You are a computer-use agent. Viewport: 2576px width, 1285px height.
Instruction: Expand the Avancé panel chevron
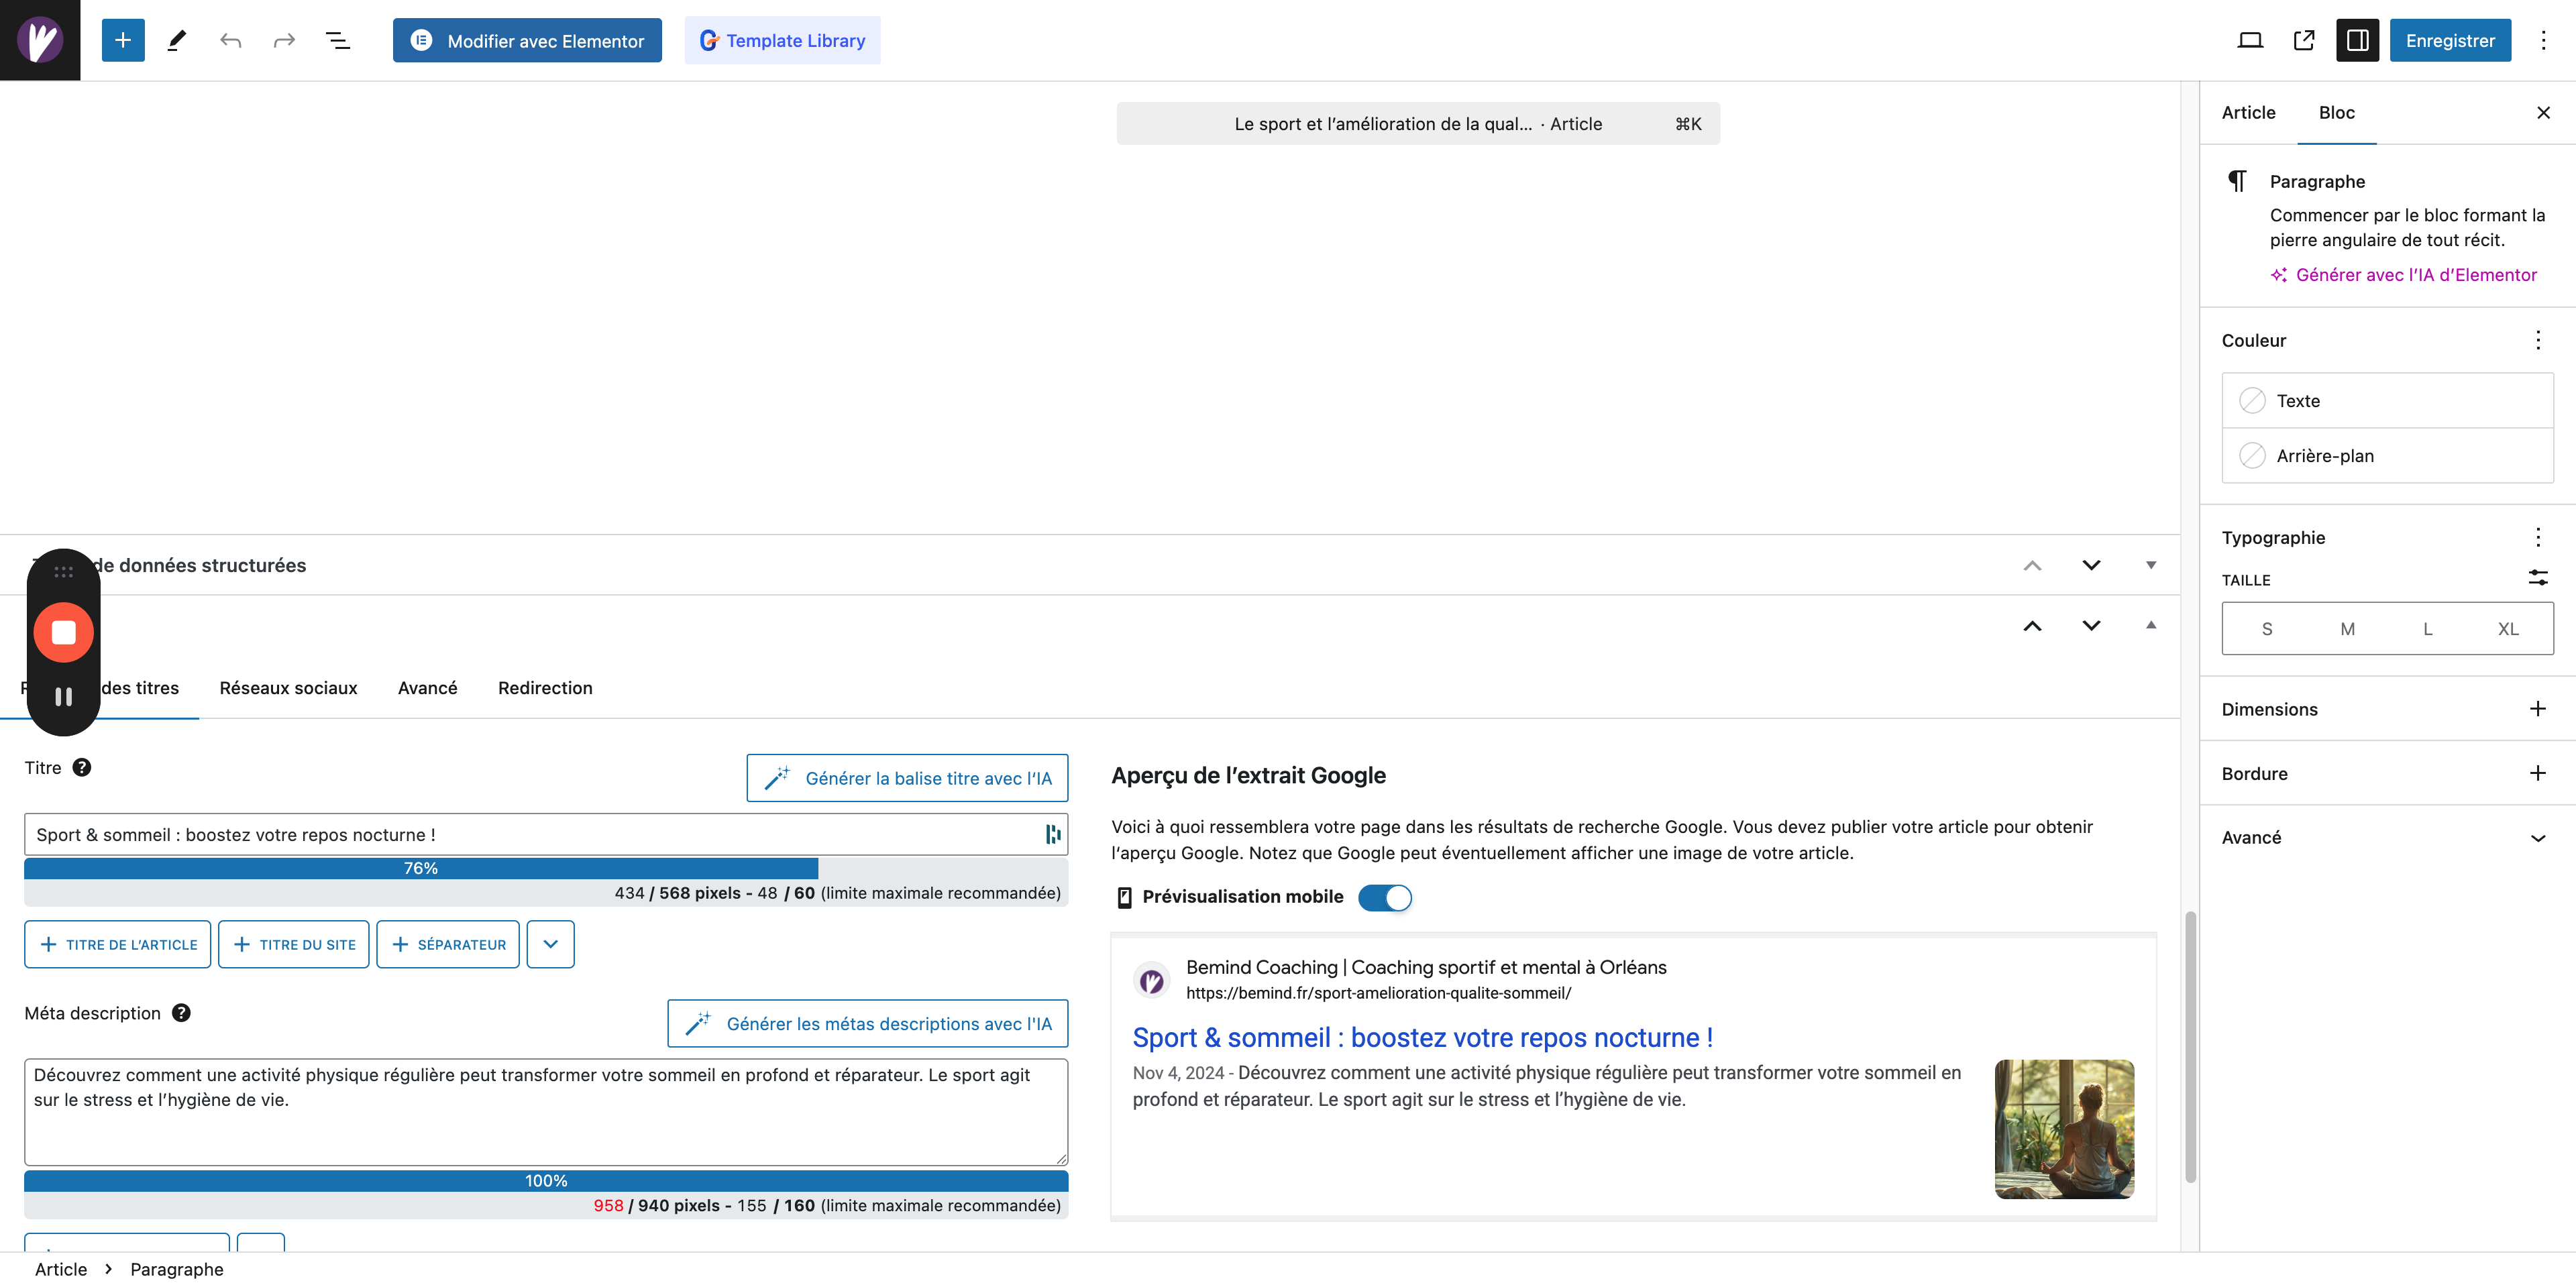(x=2537, y=838)
